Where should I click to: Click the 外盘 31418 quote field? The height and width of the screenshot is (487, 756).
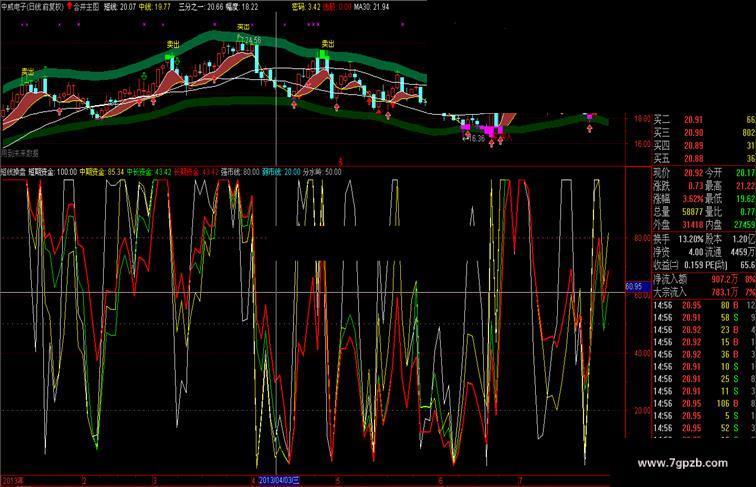678,225
